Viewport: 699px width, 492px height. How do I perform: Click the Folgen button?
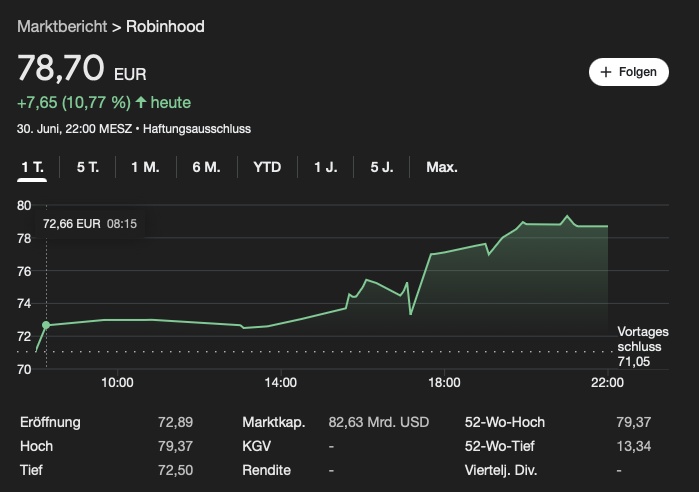629,72
